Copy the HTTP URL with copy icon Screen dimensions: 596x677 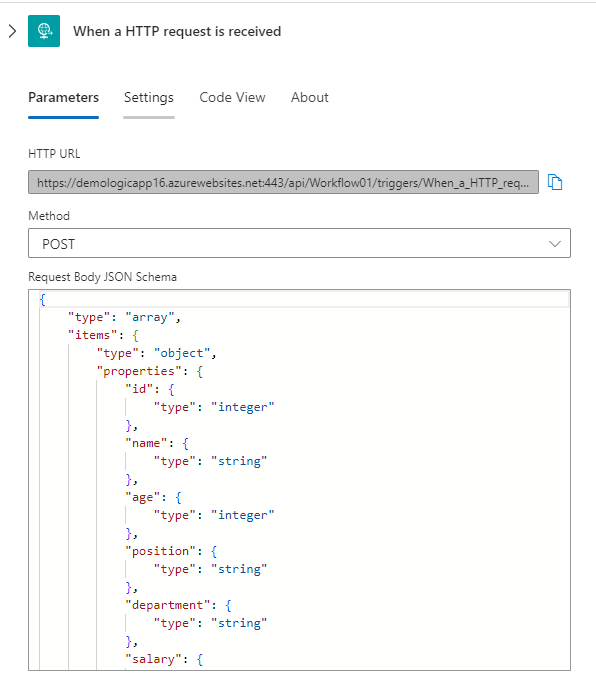pos(555,182)
